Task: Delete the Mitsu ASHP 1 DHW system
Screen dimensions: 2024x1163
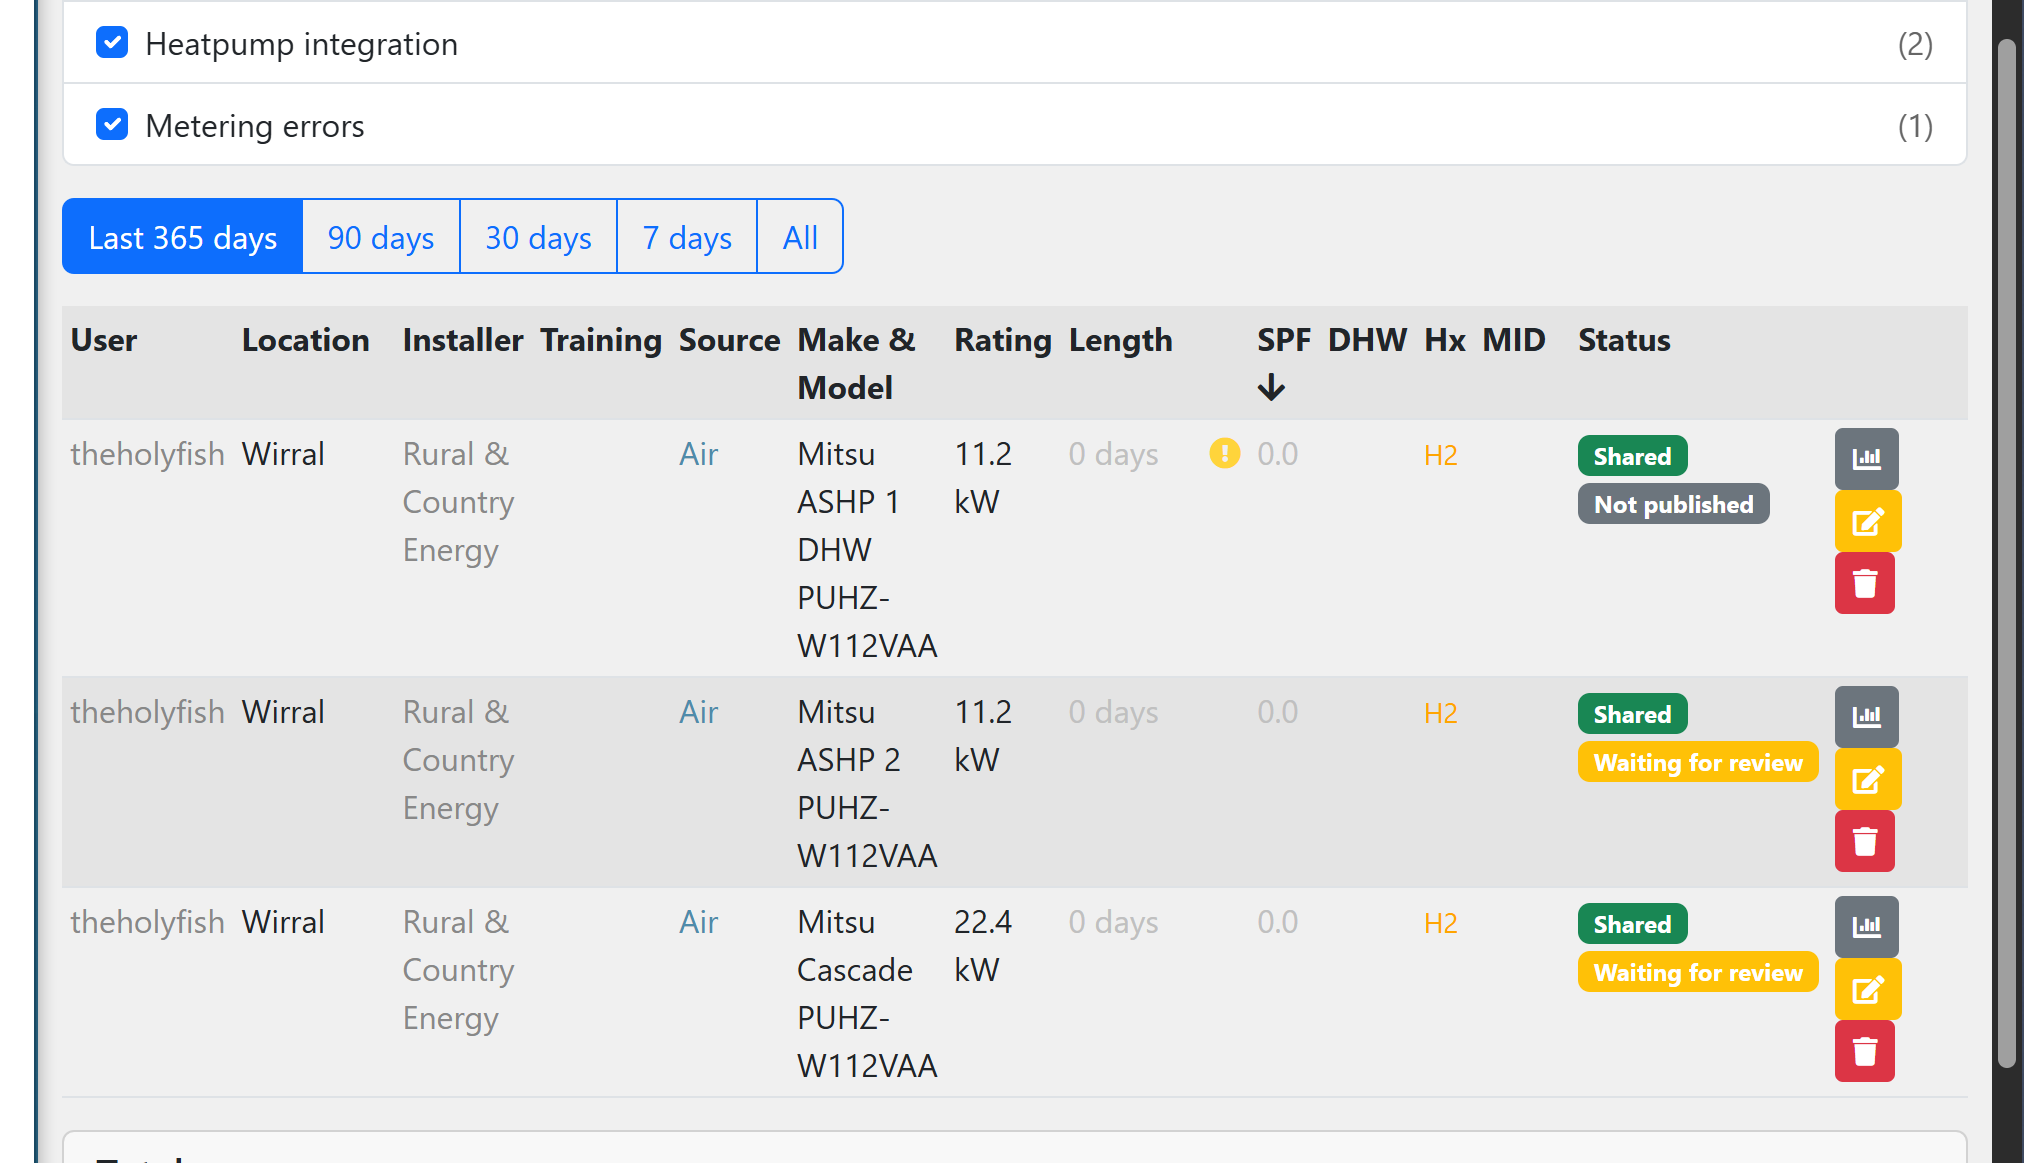Action: click(x=1864, y=583)
